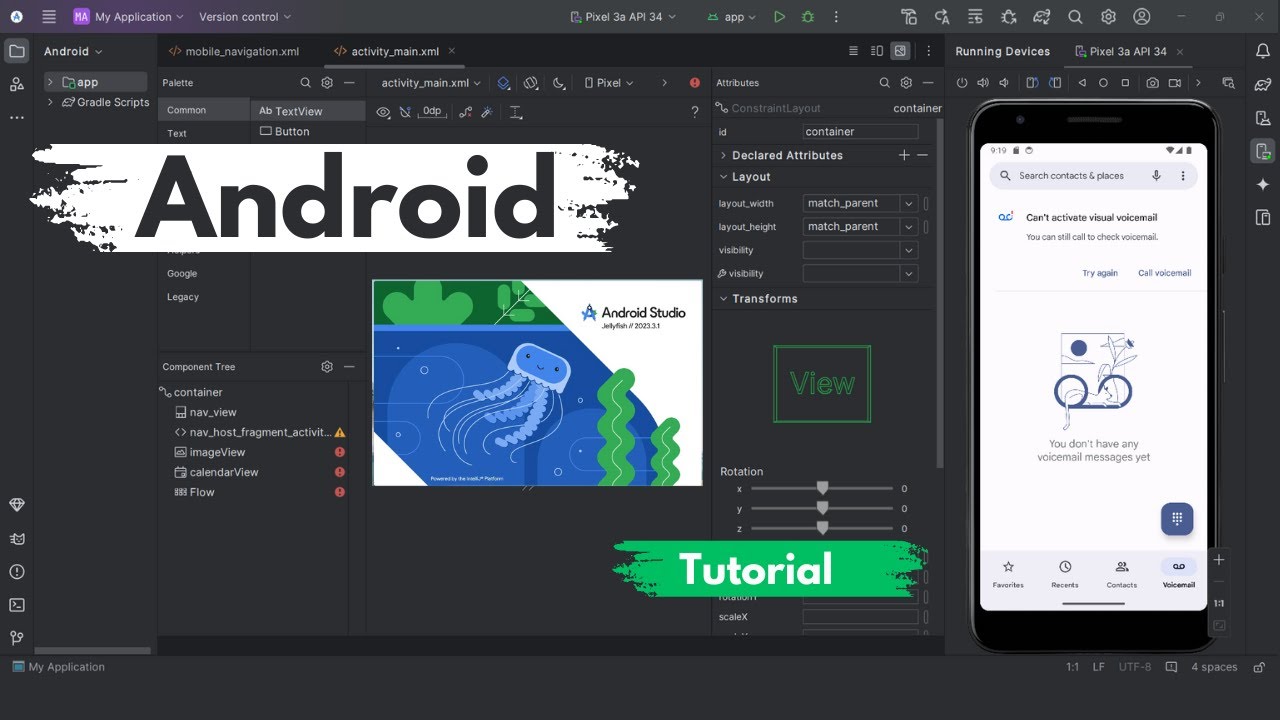Open the Device Manager icon in the right sidebar

tap(1263, 118)
